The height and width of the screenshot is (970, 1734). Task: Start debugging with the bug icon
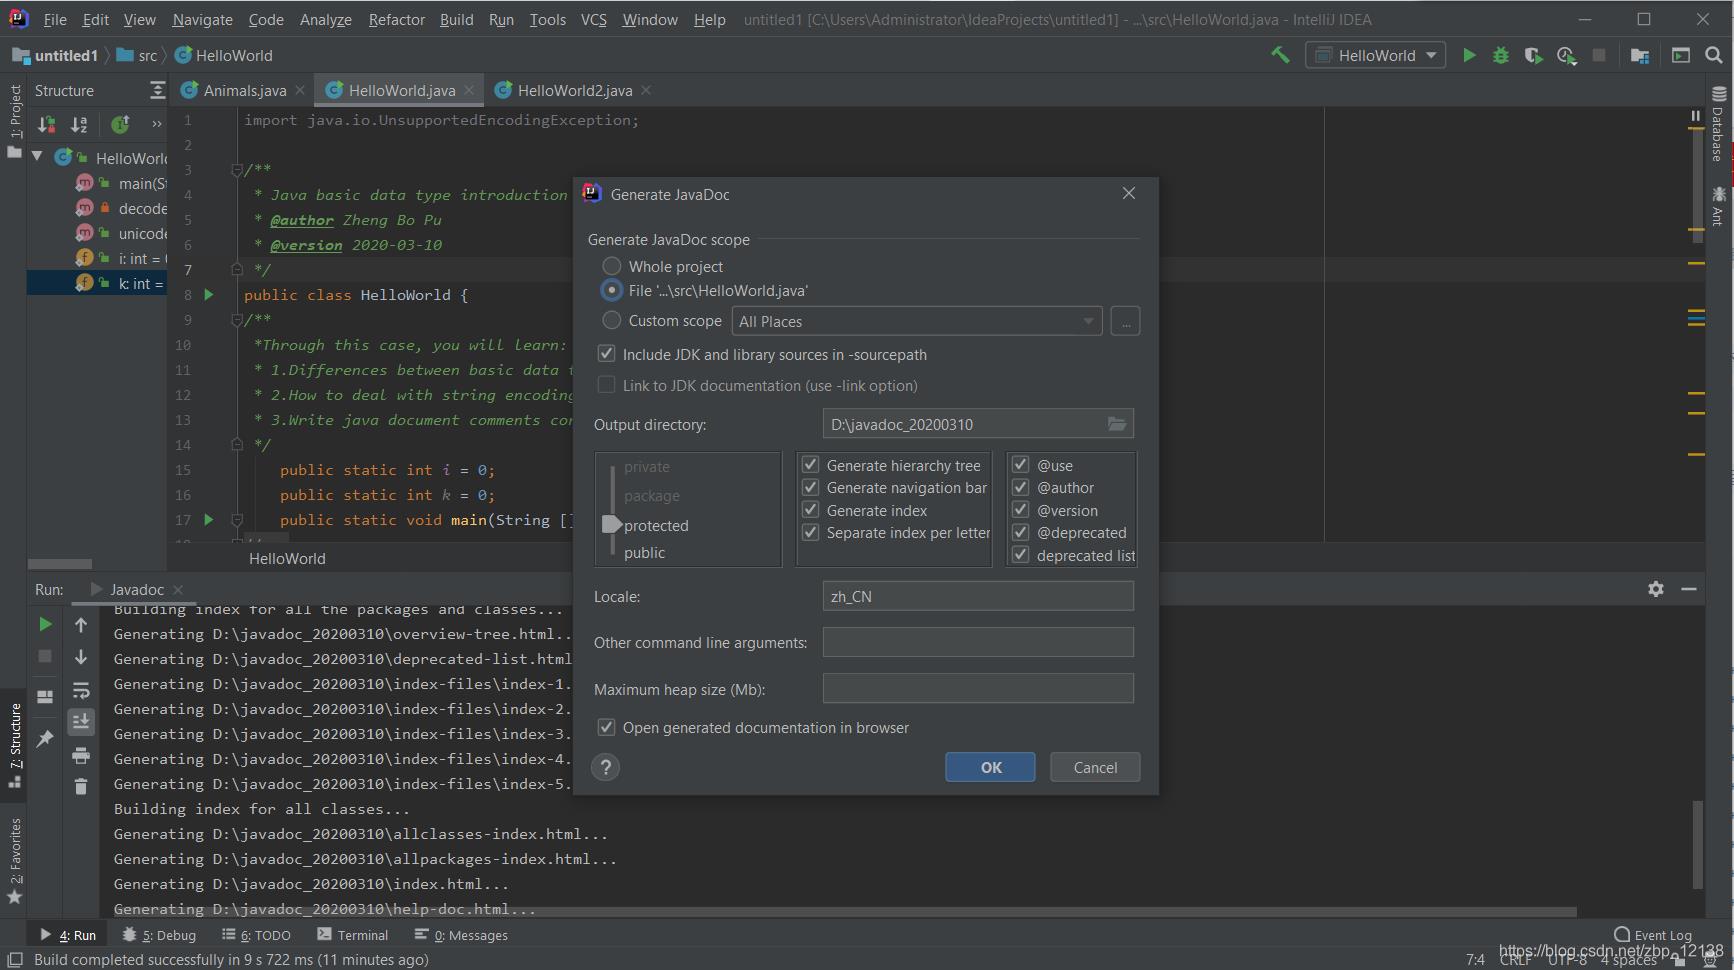point(1500,55)
